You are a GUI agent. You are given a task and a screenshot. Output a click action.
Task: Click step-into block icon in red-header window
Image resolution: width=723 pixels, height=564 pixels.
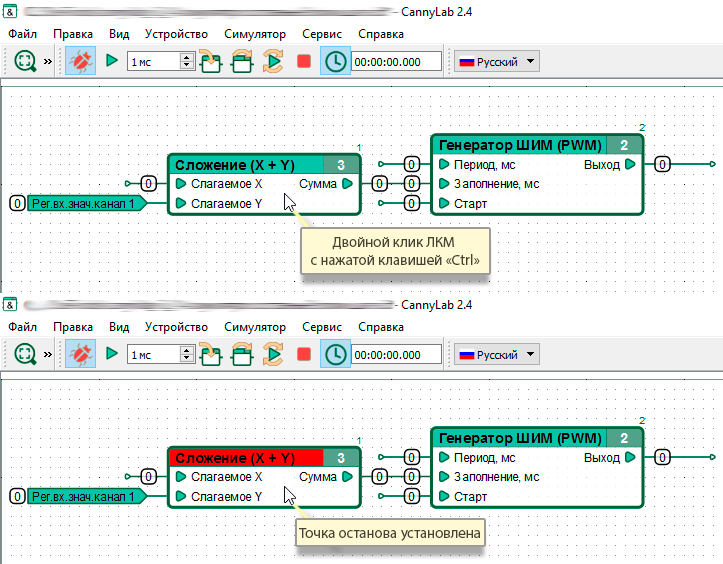[x=210, y=354]
